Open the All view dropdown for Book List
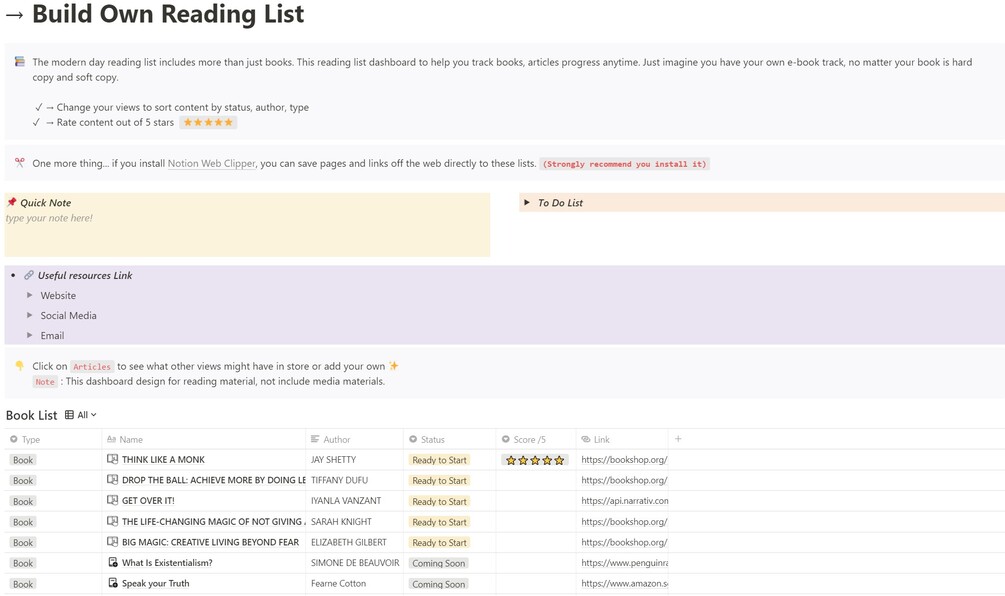This screenshot has width=1005, height=596. point(81,415)
